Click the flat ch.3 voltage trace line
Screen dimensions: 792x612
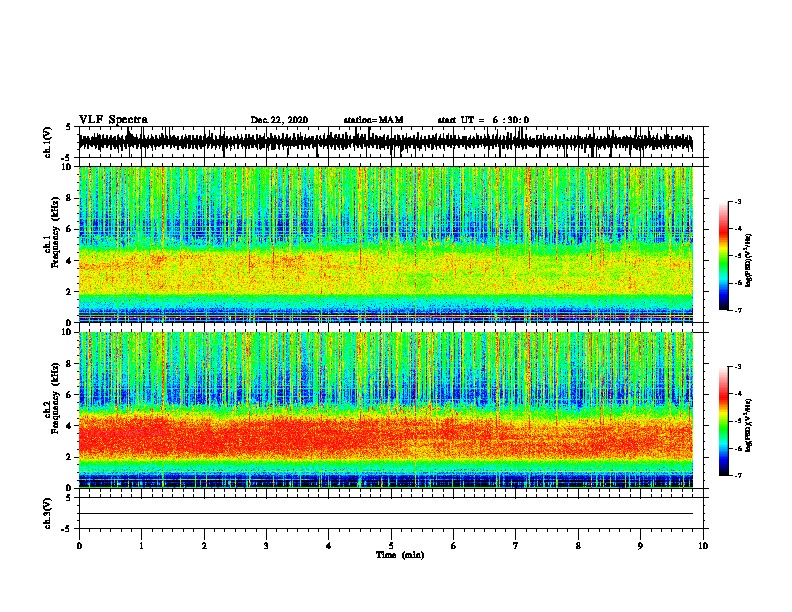click(385, 514)
